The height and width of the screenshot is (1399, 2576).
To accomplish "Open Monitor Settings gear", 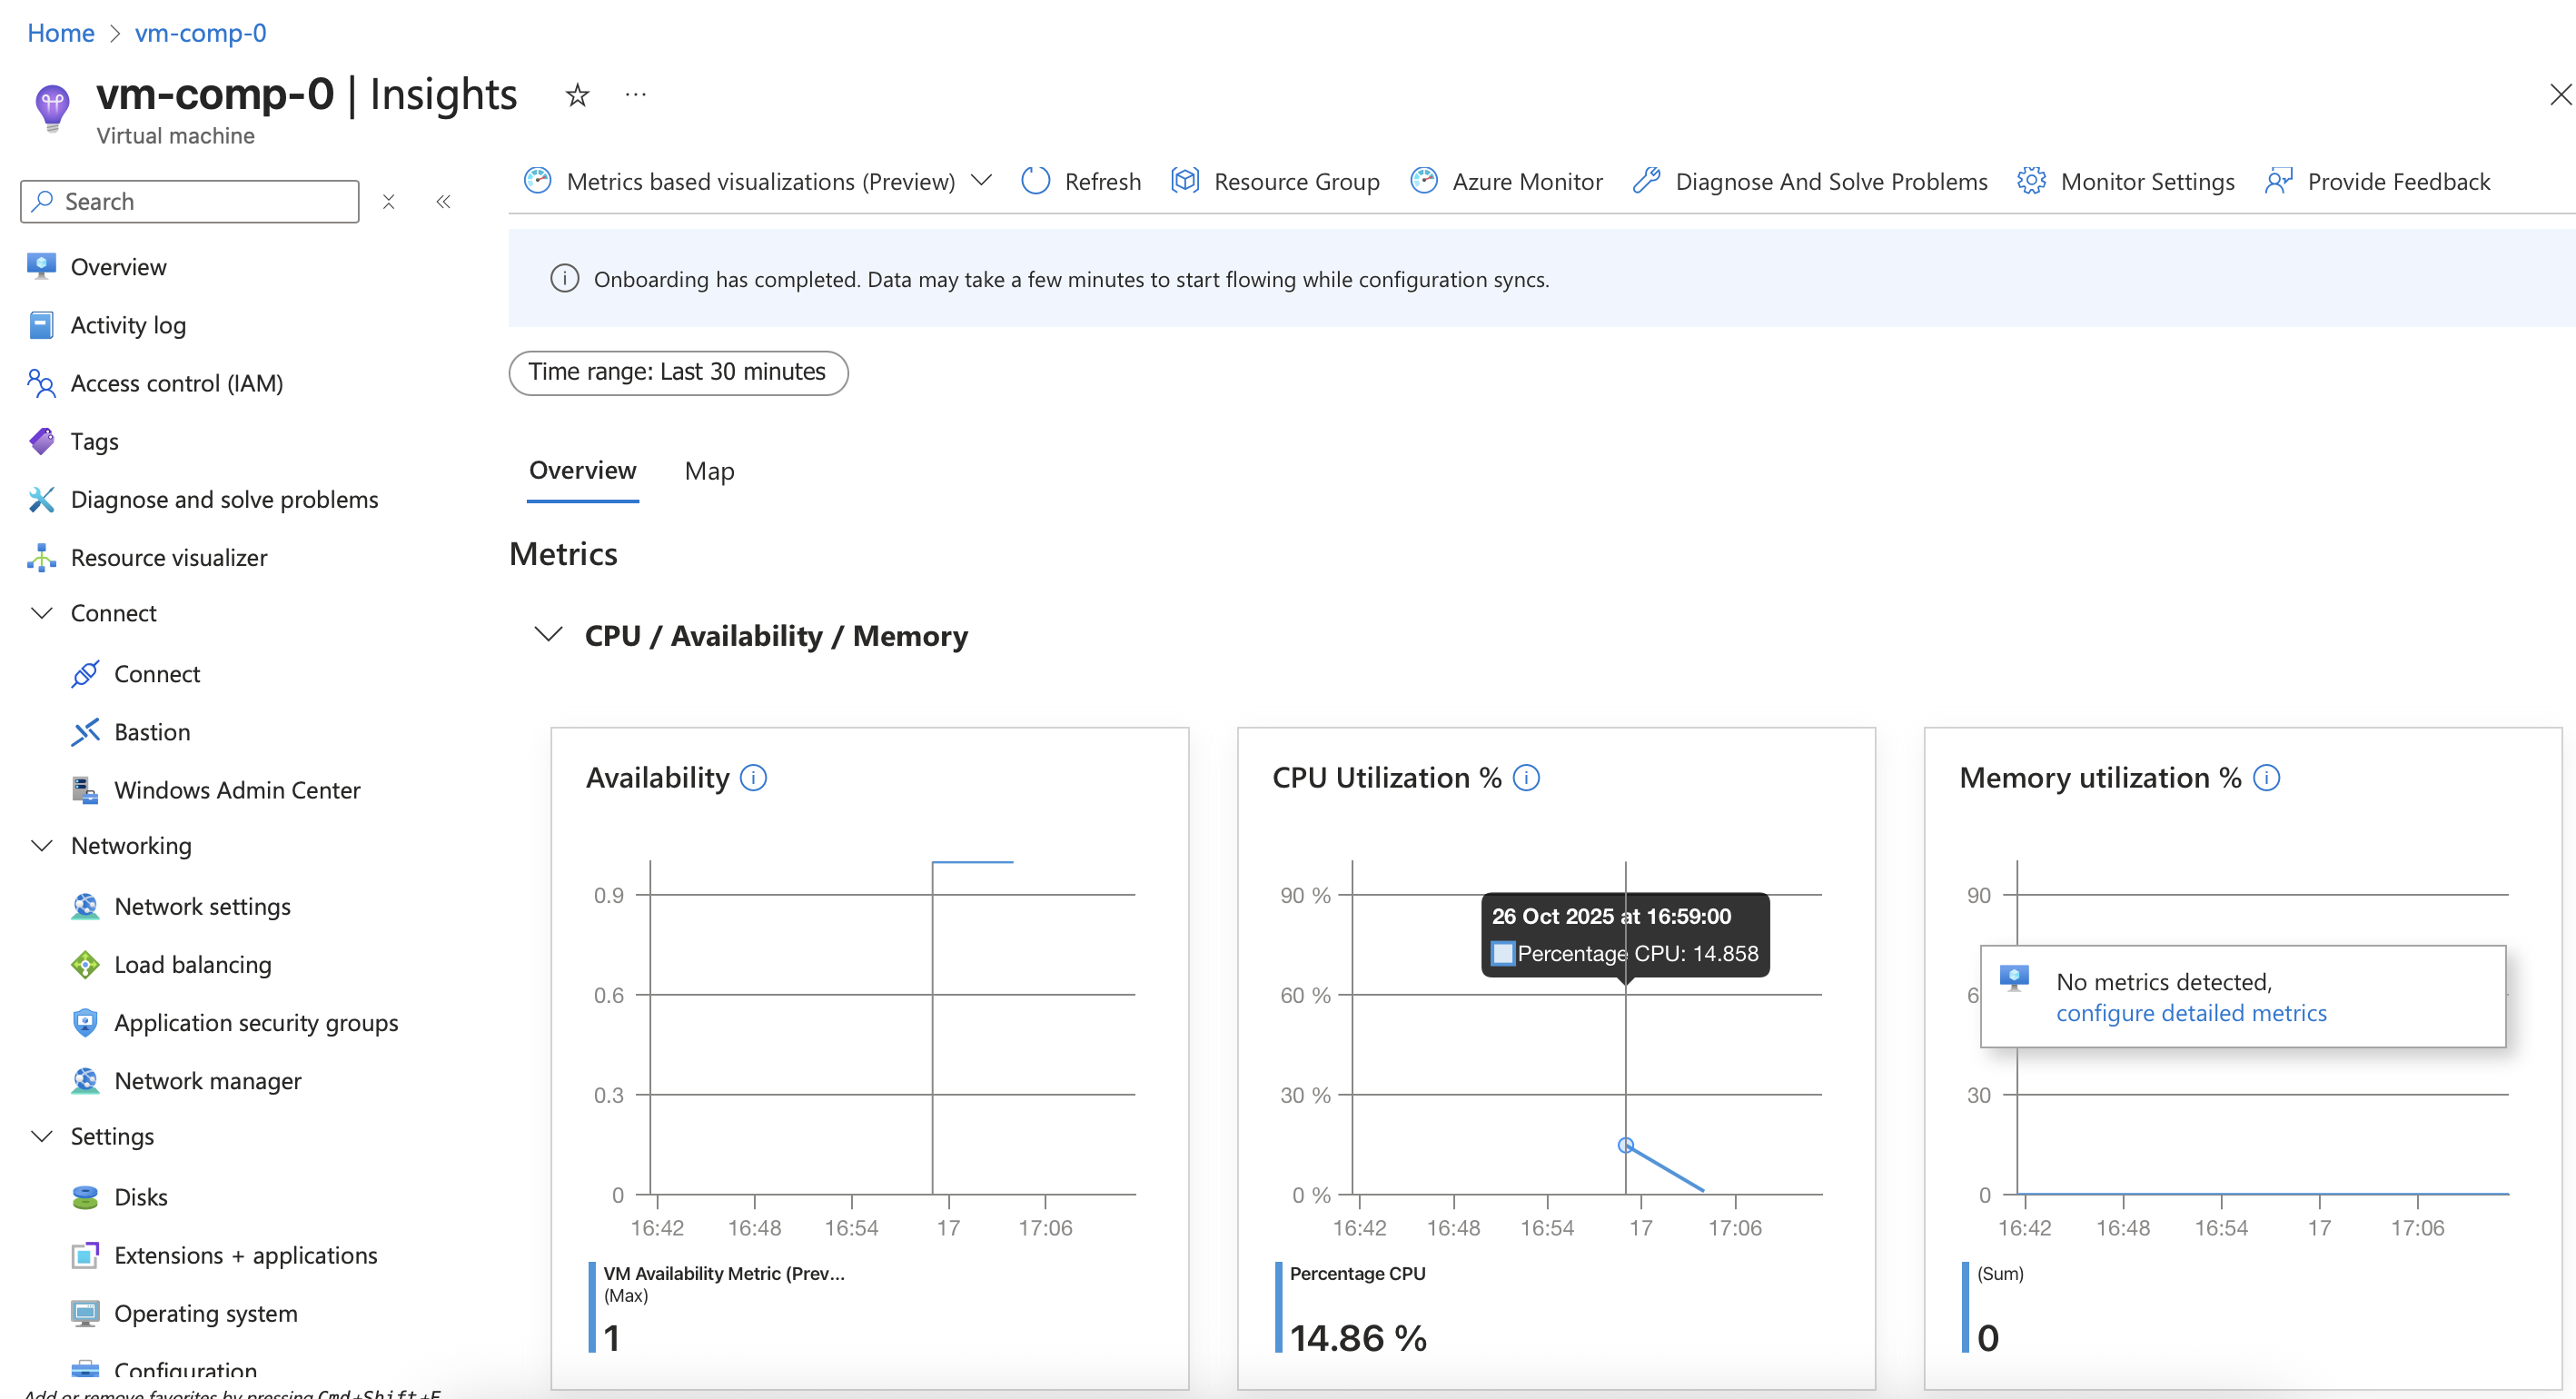I will click(x=2031, y=181).
